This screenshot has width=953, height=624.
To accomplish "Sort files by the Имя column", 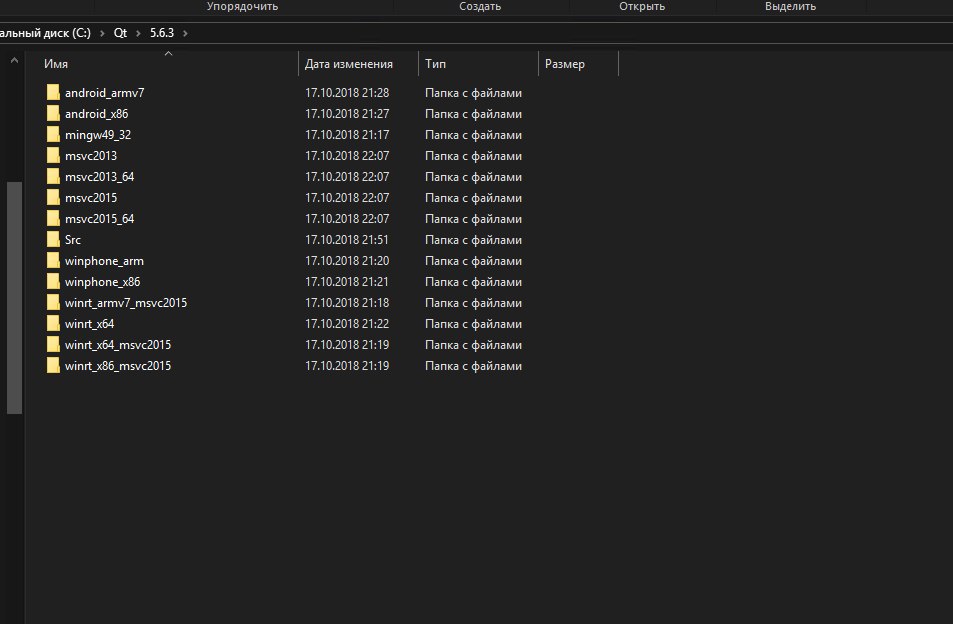I will coord(56,64).
